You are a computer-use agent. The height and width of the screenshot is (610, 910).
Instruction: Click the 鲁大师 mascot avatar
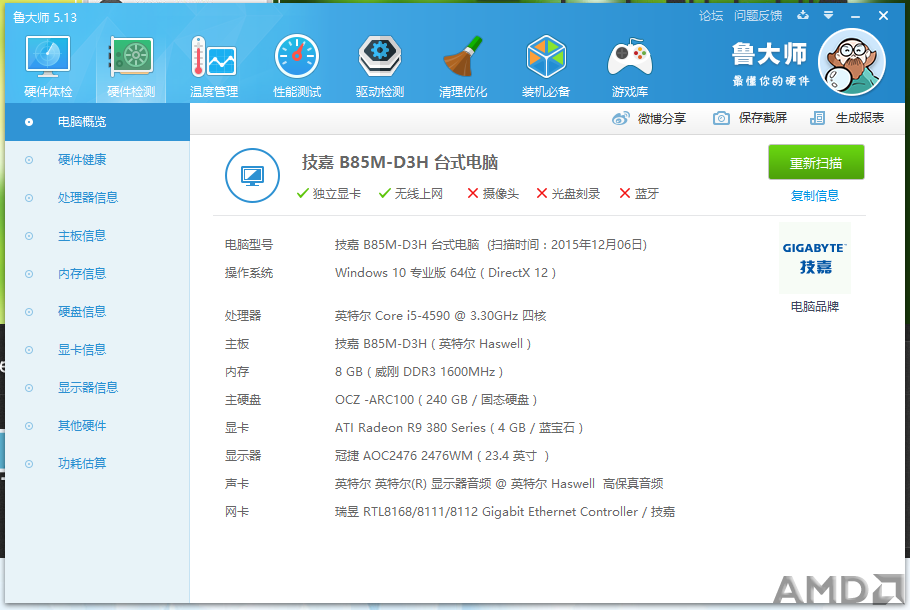click(852, 62)
